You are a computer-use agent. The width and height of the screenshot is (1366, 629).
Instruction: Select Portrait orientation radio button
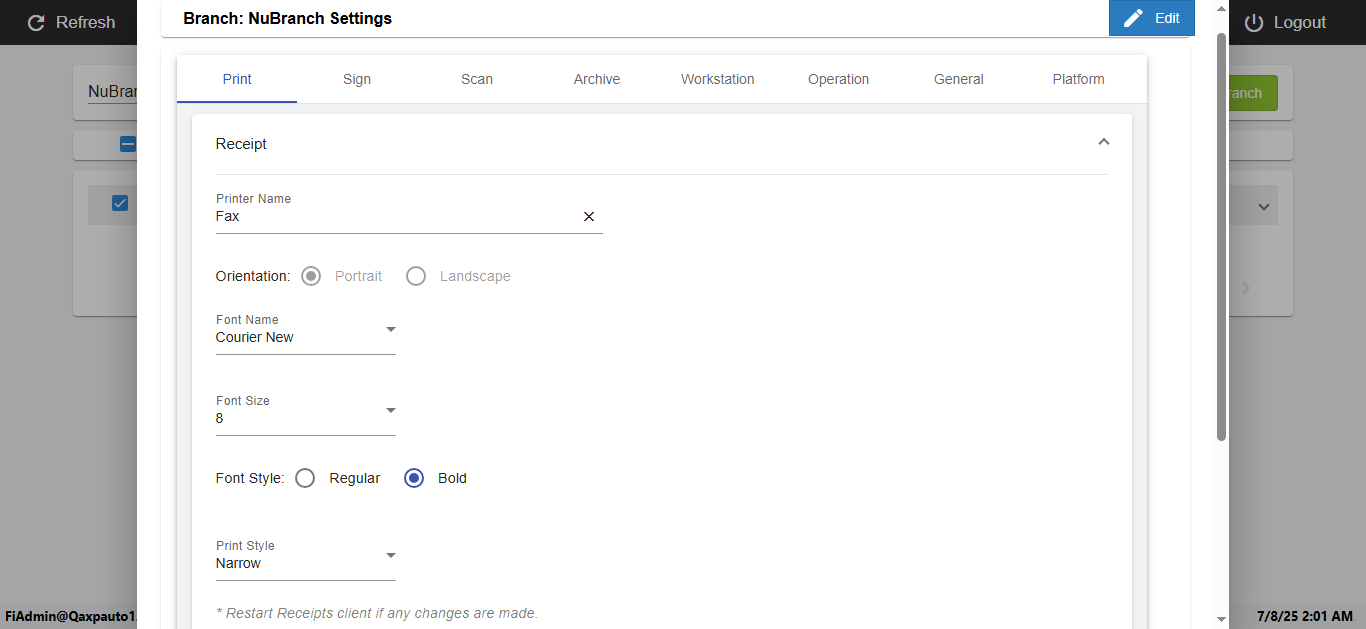(x=311, y=276)
